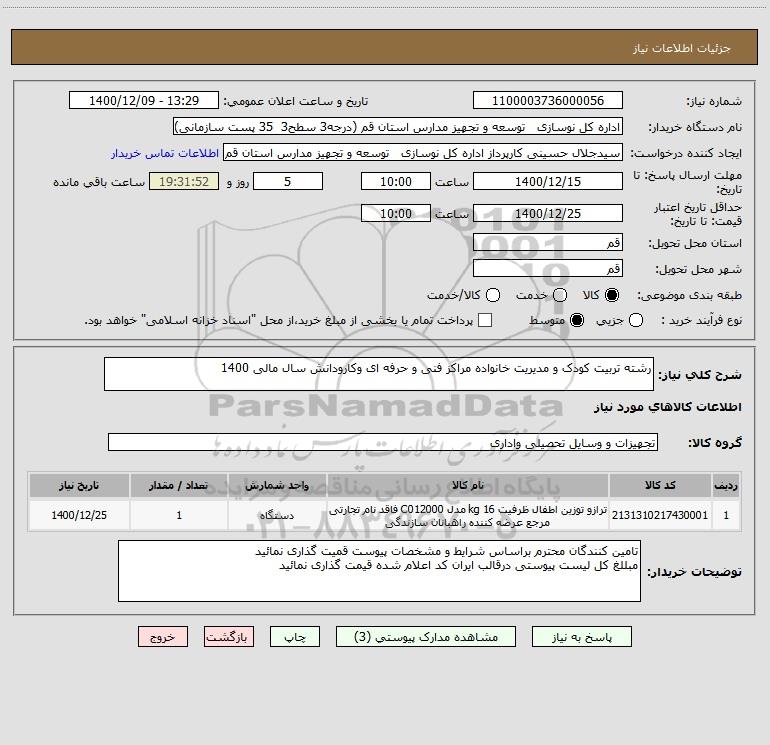Click the announcement date field 1400/12/09 - 13:29

click(x=144, y=101)
